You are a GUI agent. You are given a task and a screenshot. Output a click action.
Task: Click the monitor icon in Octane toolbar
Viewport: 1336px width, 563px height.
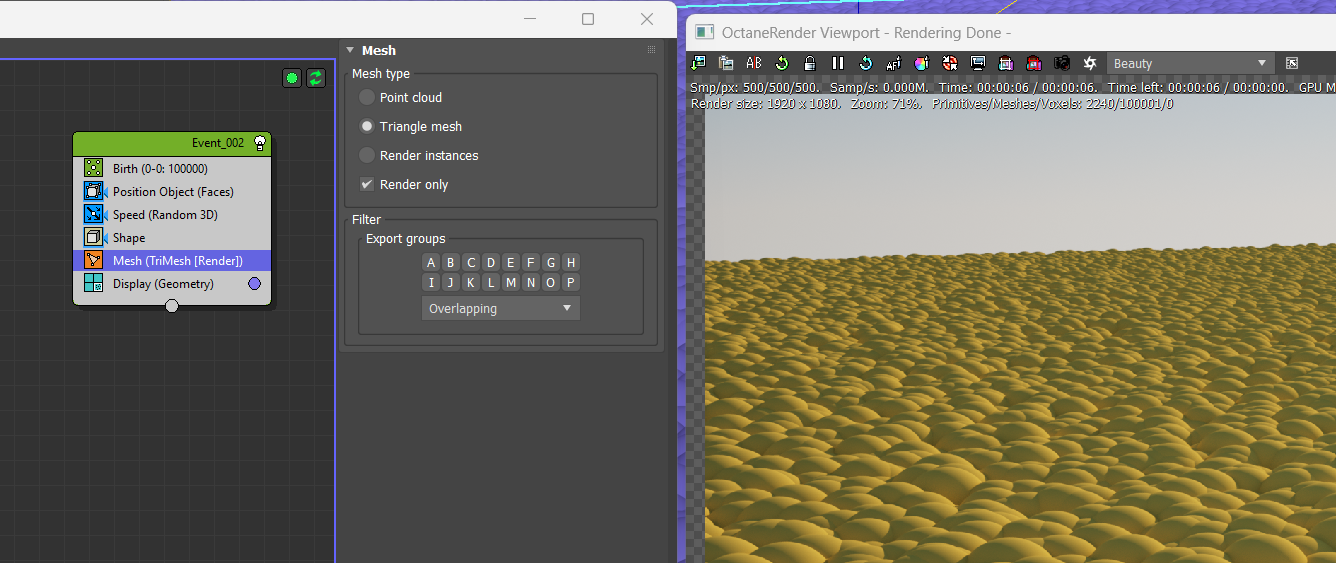[978, 63]
